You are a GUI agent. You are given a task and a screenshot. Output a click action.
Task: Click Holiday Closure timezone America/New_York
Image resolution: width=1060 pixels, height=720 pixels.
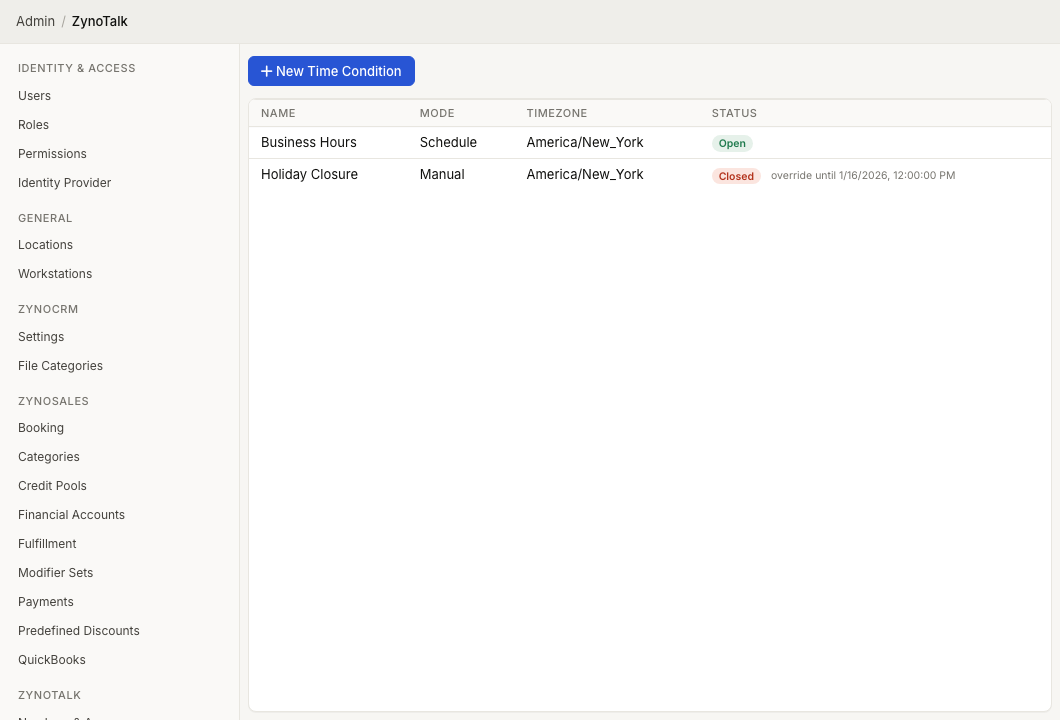(x=585, y=174)
